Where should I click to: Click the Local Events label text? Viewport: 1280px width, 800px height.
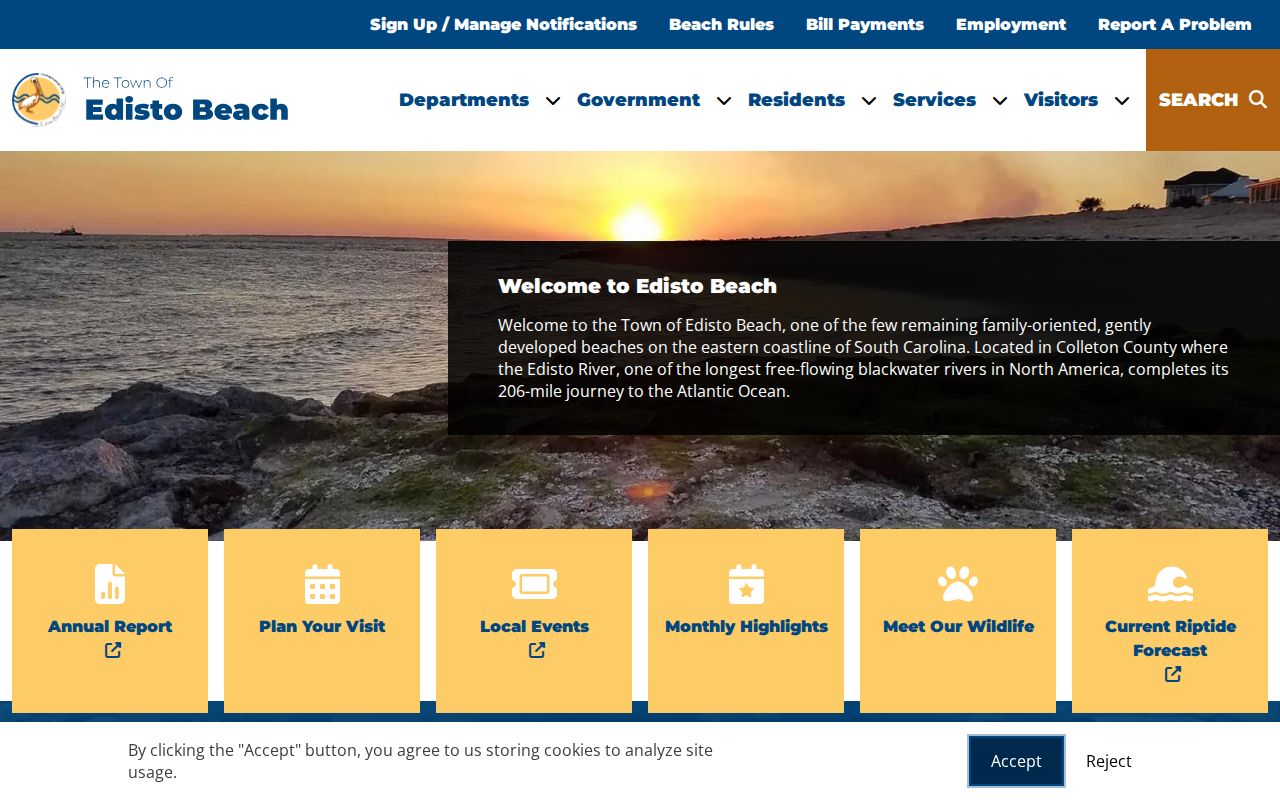click(x=534, y=626)
